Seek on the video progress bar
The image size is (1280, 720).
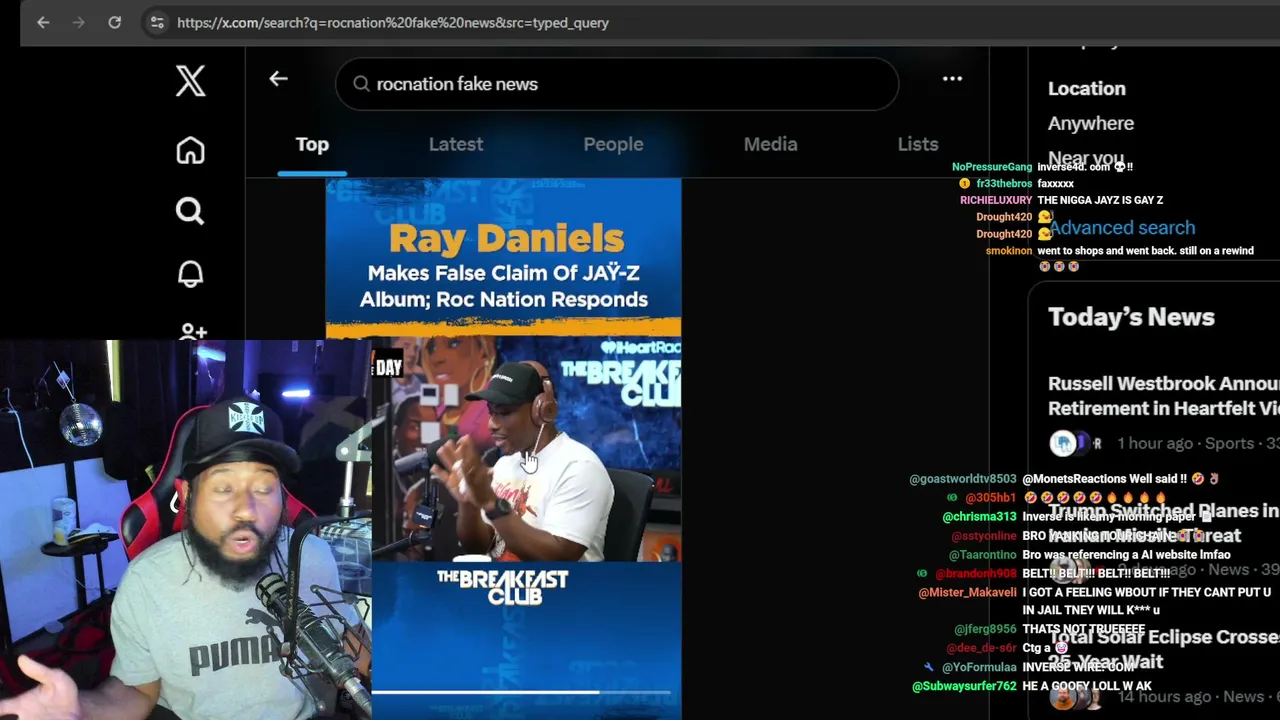tap(521, 691)
